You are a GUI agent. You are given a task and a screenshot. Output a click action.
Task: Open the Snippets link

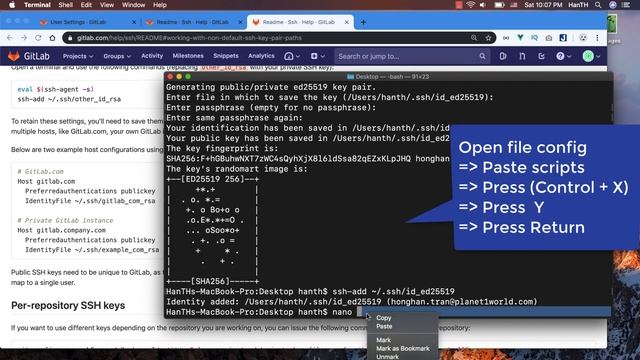[226, 56]
